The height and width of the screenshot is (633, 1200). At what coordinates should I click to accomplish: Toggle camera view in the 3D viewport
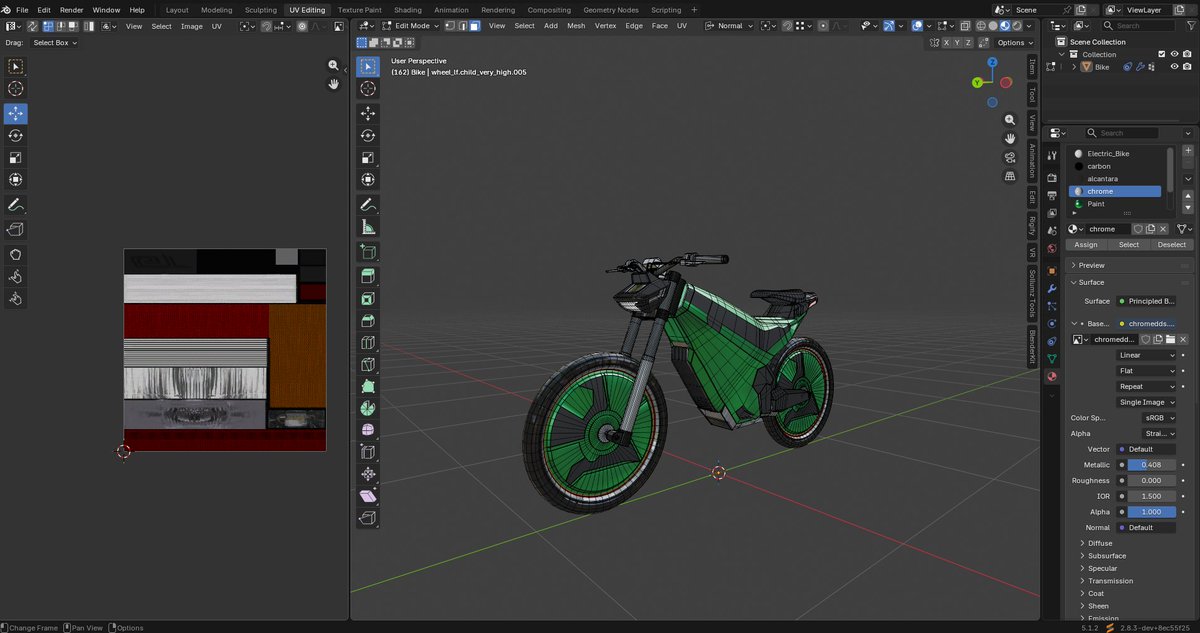[1010, 157]
